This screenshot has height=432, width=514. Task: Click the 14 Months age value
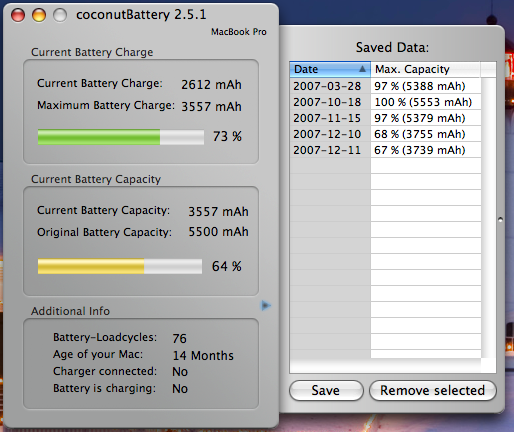(x=203, y=356)
